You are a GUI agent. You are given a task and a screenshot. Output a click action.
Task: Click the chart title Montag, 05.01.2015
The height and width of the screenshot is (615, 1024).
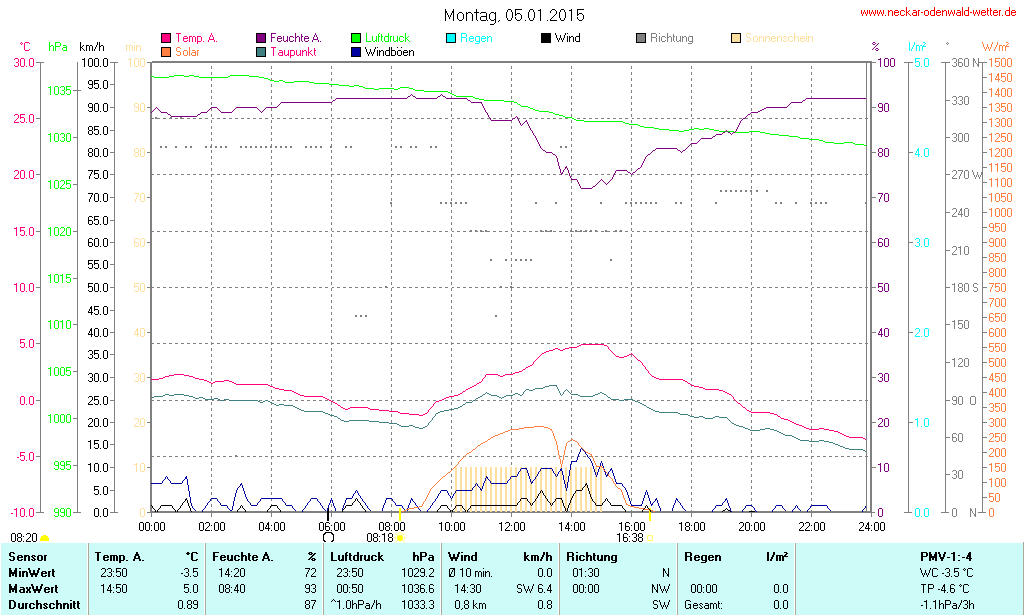[x=514, y=16]
